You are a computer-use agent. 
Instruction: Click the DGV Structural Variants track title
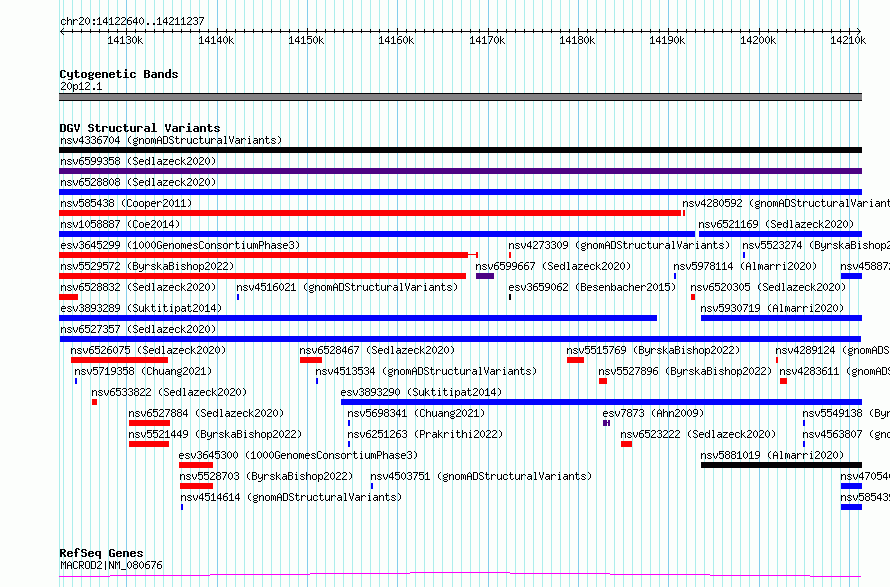[140, 128]
